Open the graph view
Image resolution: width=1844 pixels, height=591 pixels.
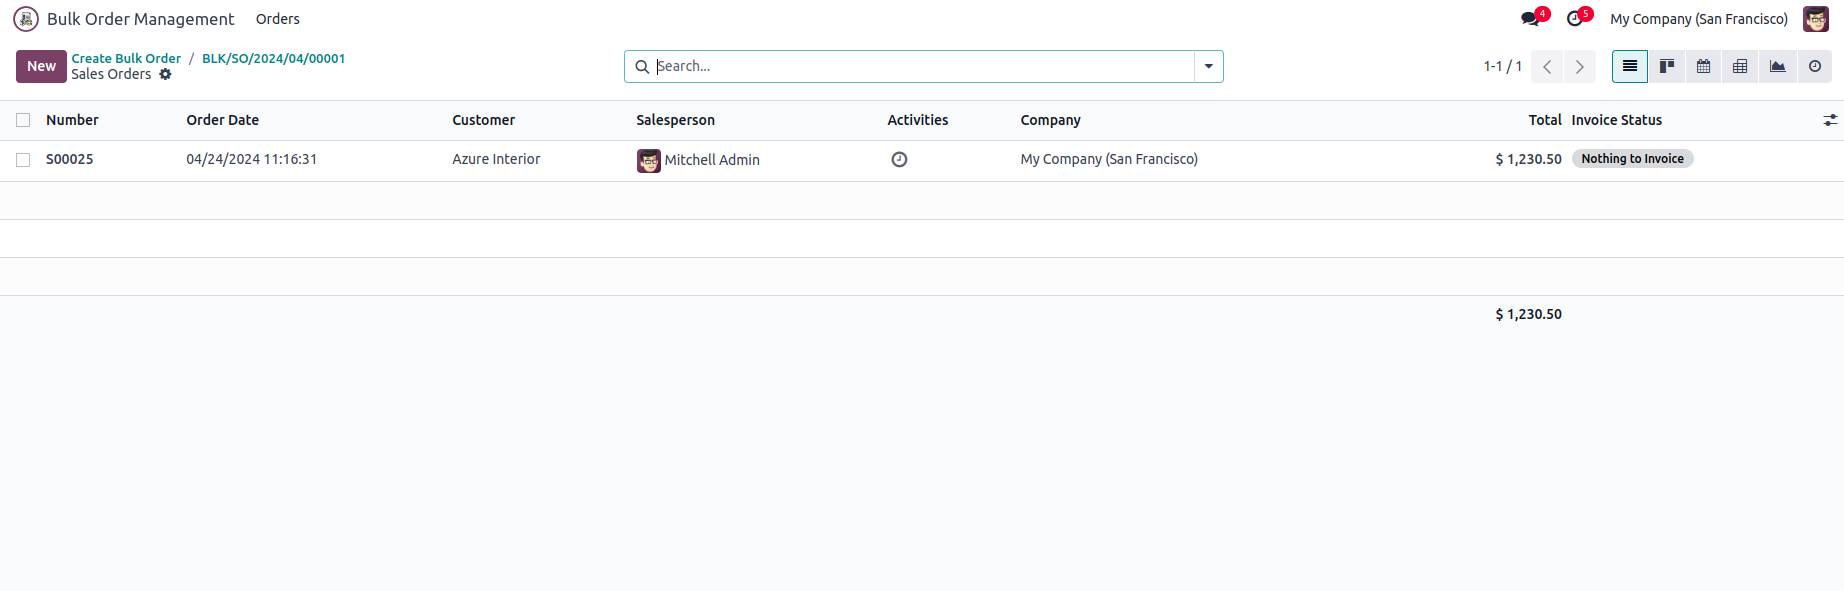(1777, 66)
